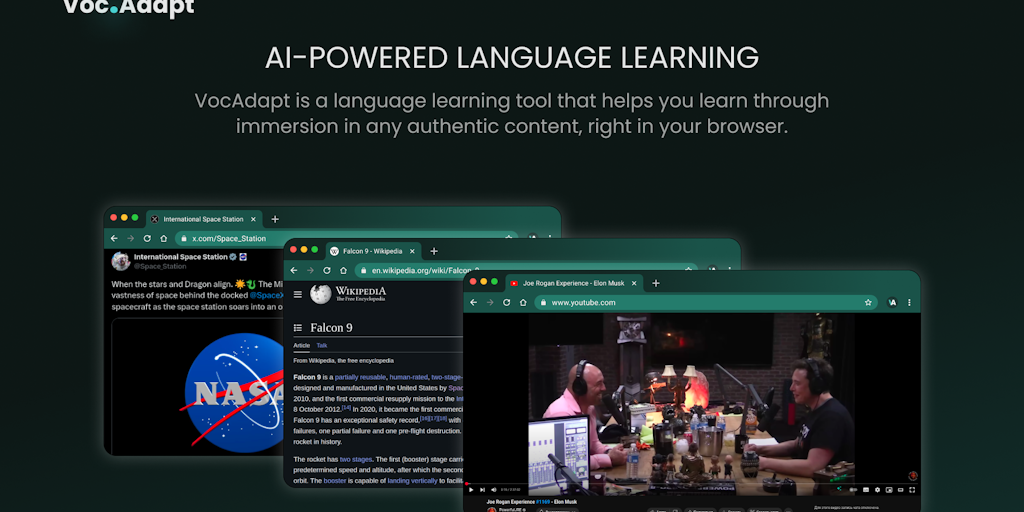Go back in the Wikipedia browser window

(x=294, y=270)
